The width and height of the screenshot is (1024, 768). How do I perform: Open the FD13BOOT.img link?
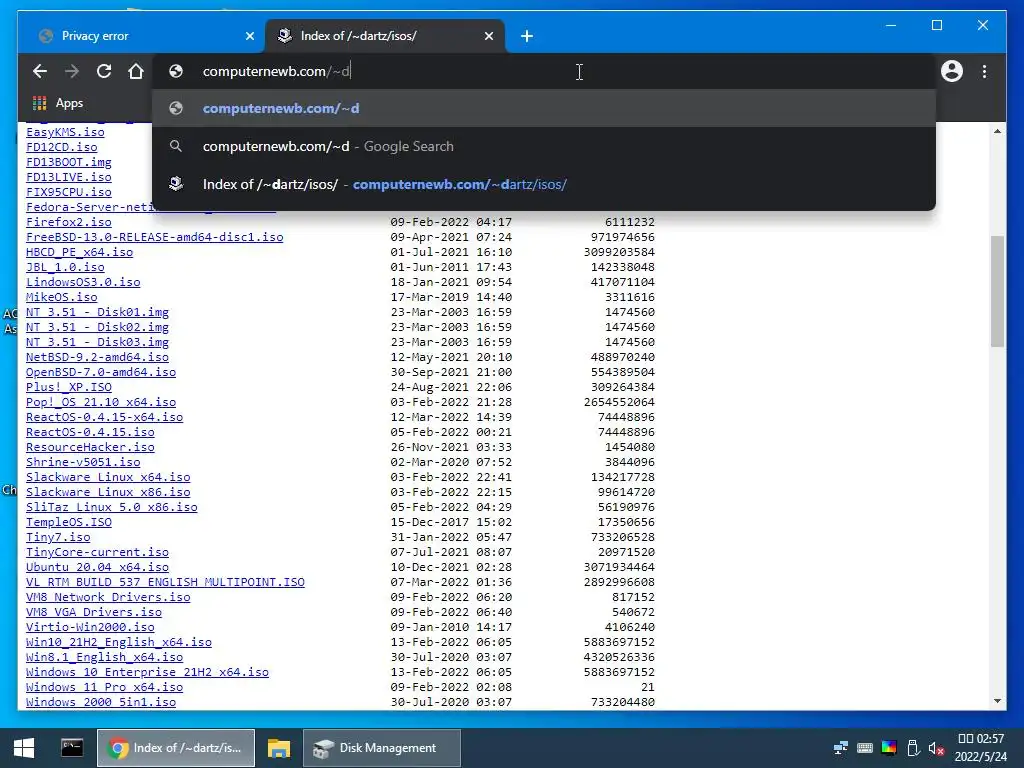(69, 162)
